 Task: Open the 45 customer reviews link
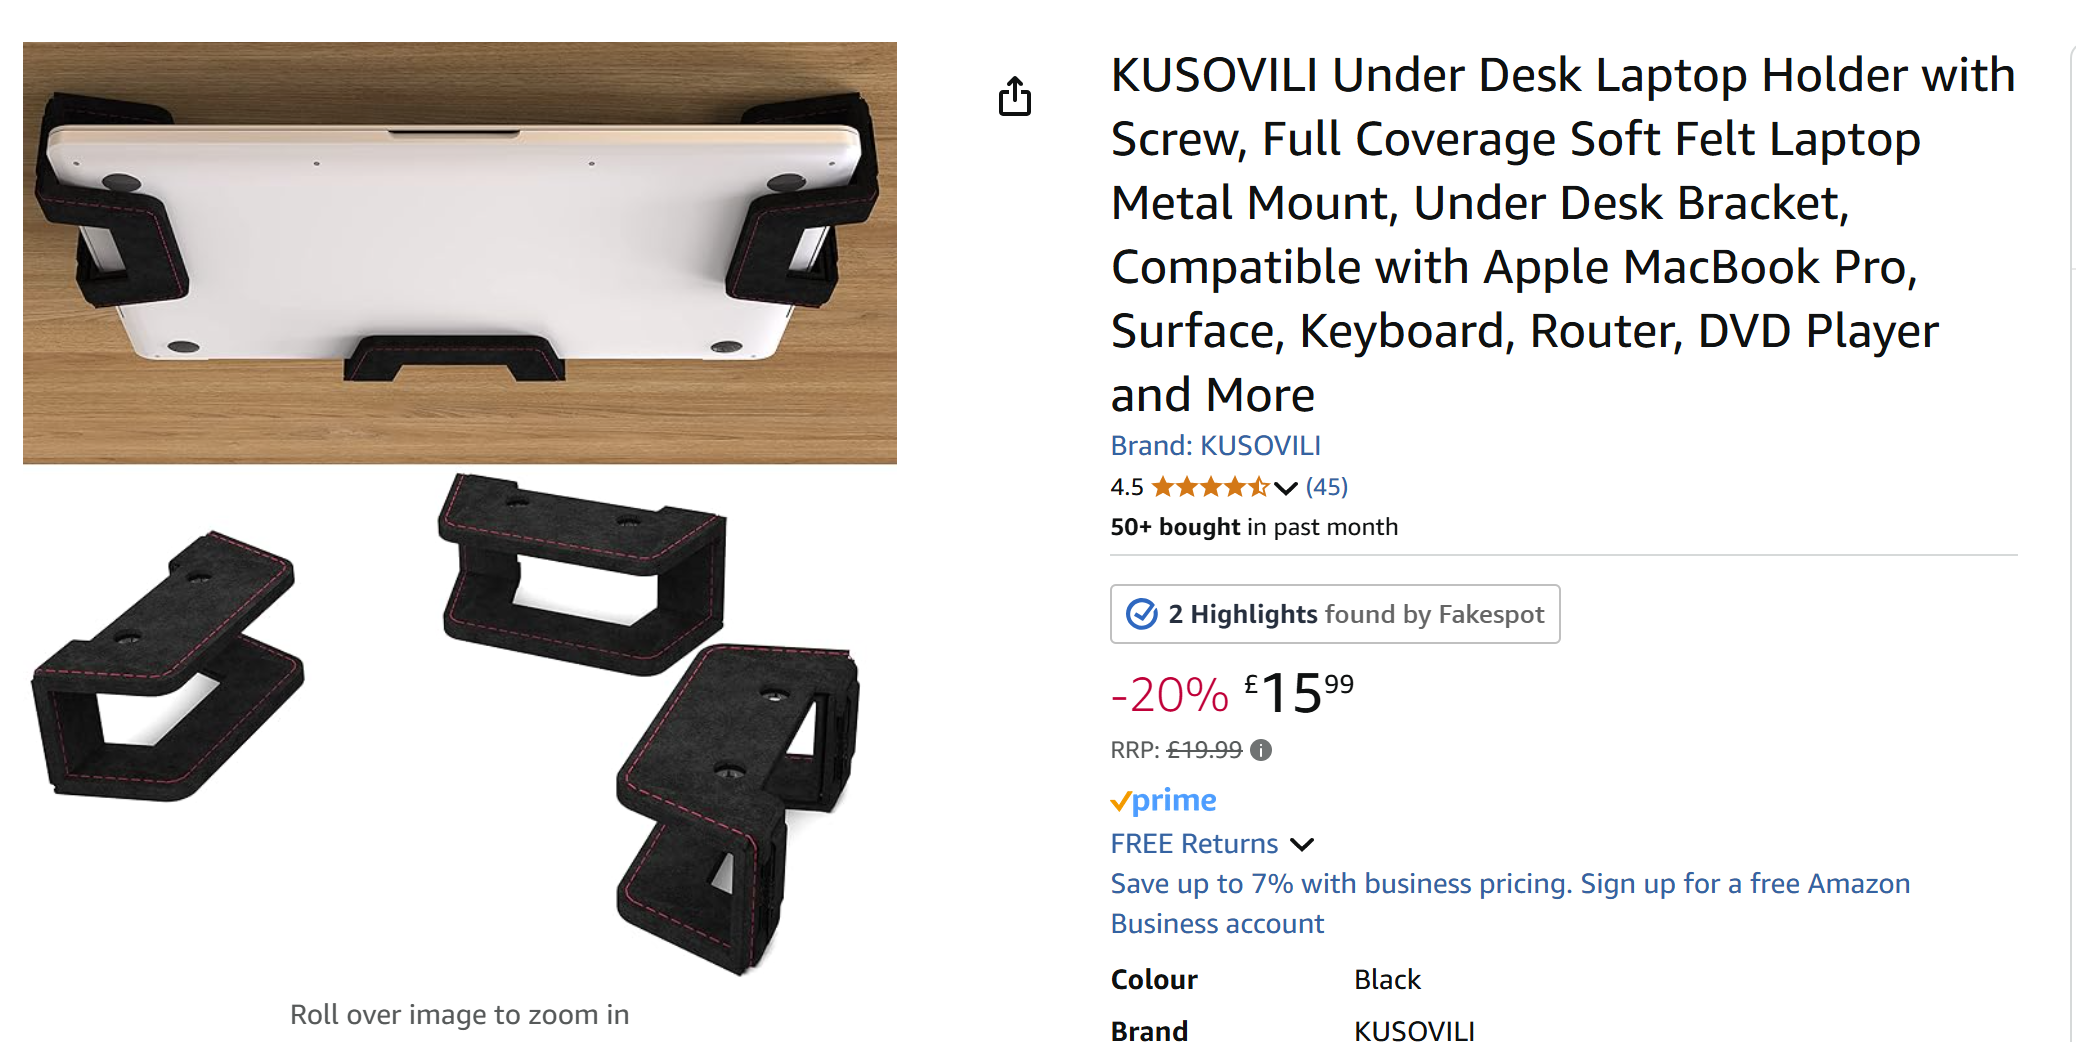(x=1327, y=487)
